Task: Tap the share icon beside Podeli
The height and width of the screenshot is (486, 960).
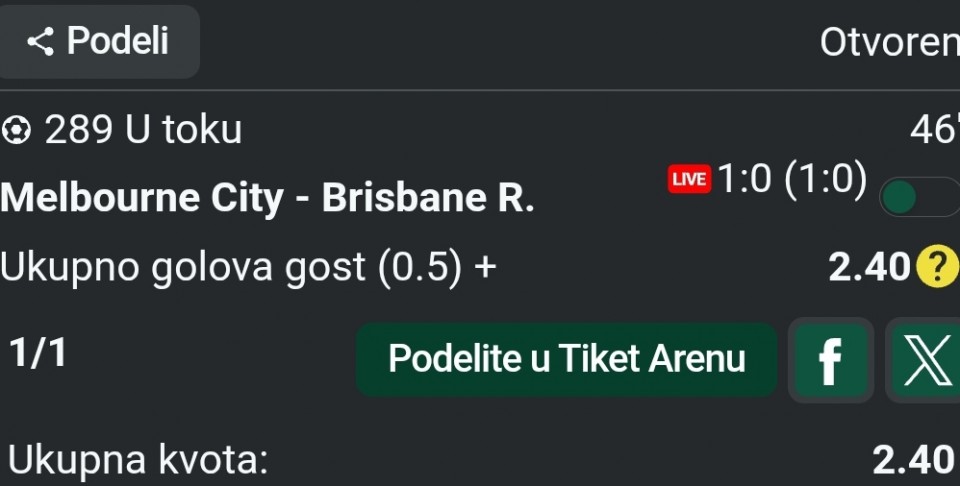Action: click(40, 42)
